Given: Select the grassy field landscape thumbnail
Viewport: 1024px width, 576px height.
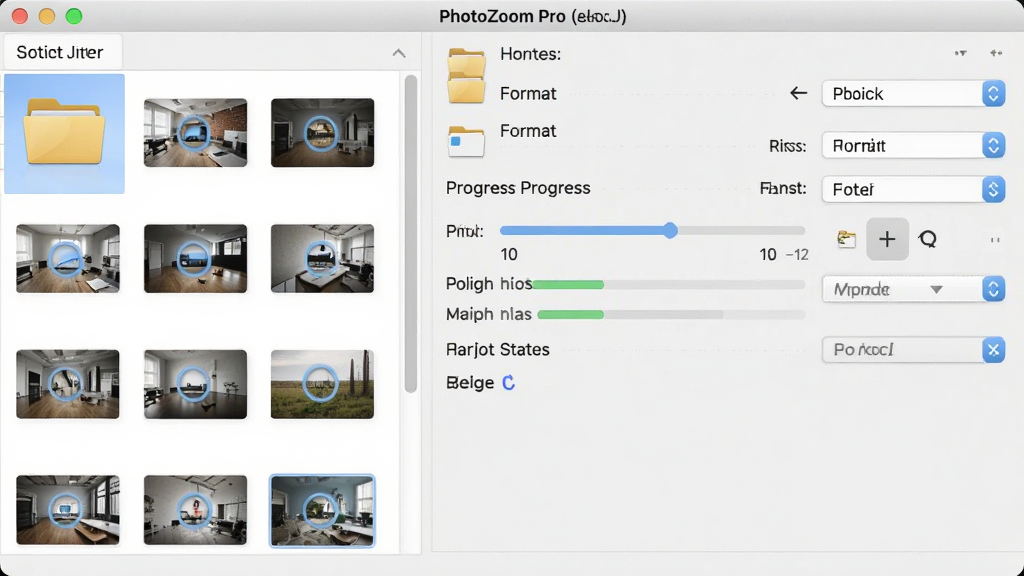Looking at the screenshot, I should (x=323, y=384).
